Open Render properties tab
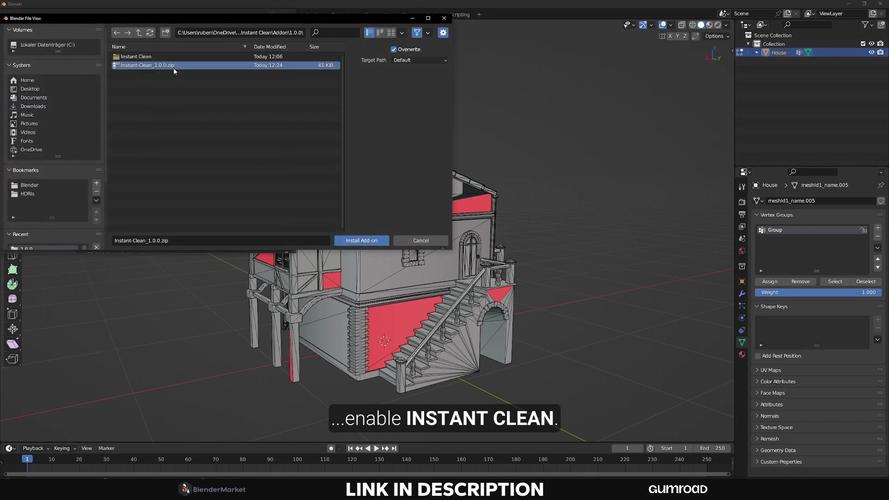Viewport: 889px width, 500px height. pos(742,202)
